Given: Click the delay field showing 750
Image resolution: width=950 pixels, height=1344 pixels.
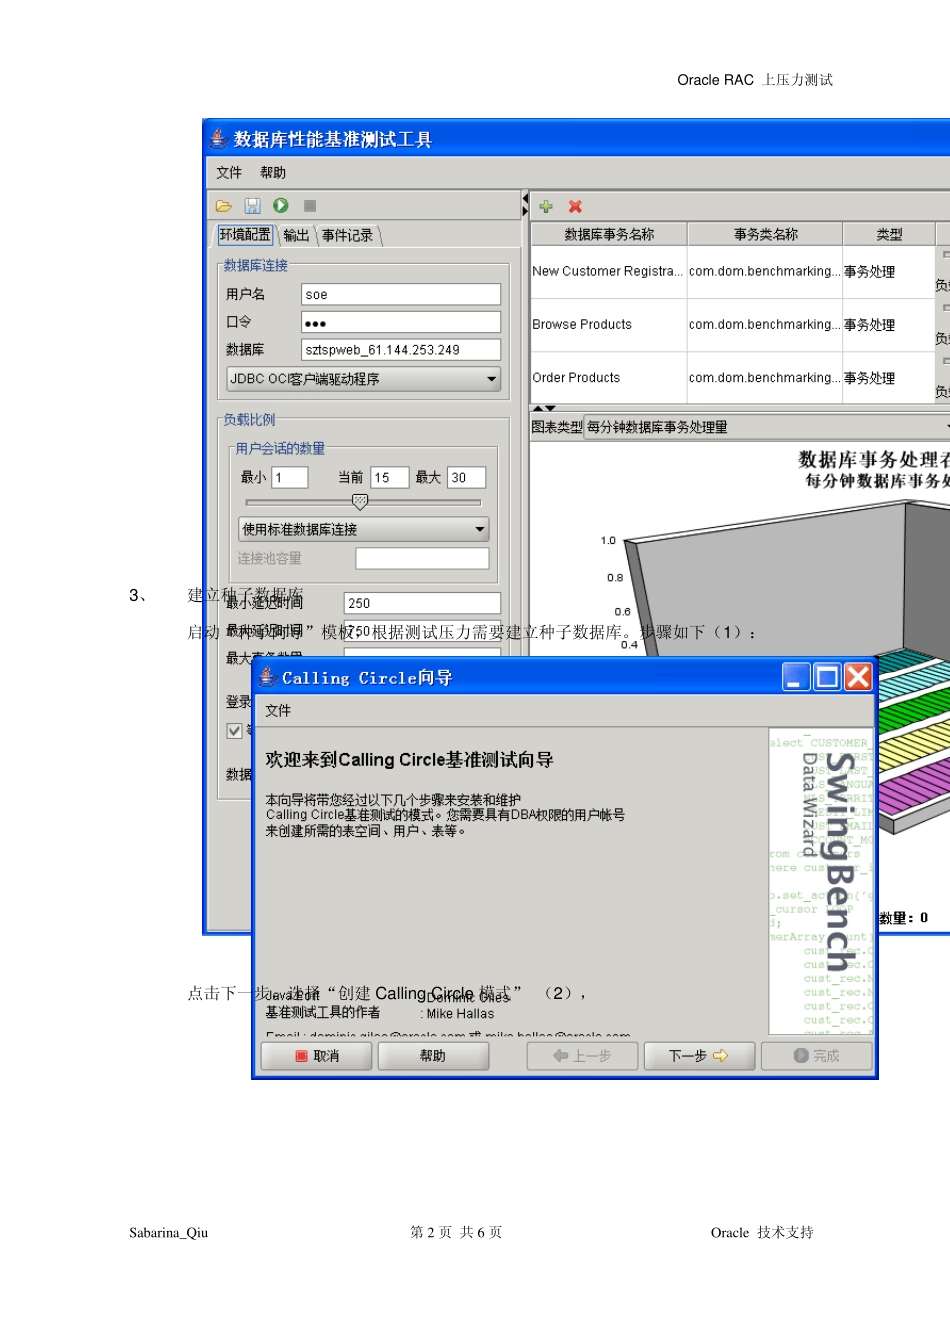Looking at the screenshot, I should point(422,631).
